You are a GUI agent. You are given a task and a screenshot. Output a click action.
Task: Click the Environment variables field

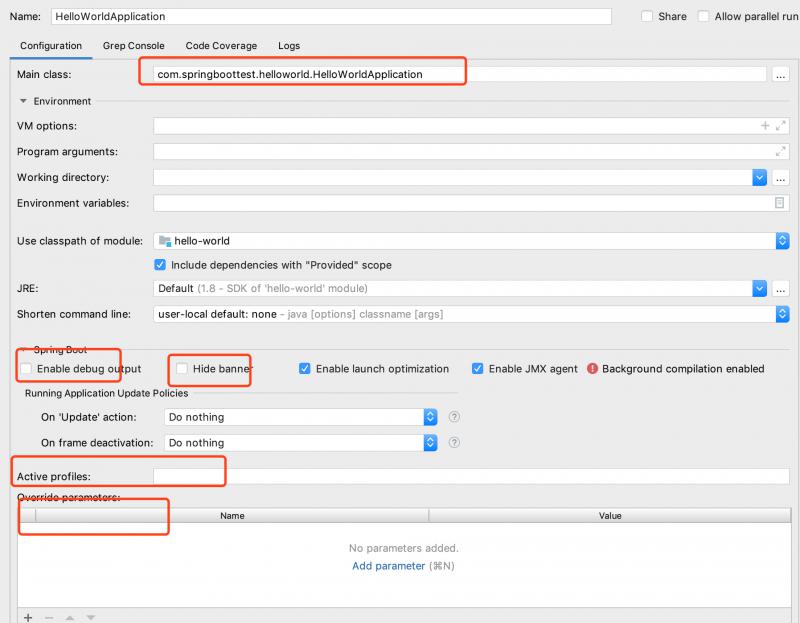point(471,203)
